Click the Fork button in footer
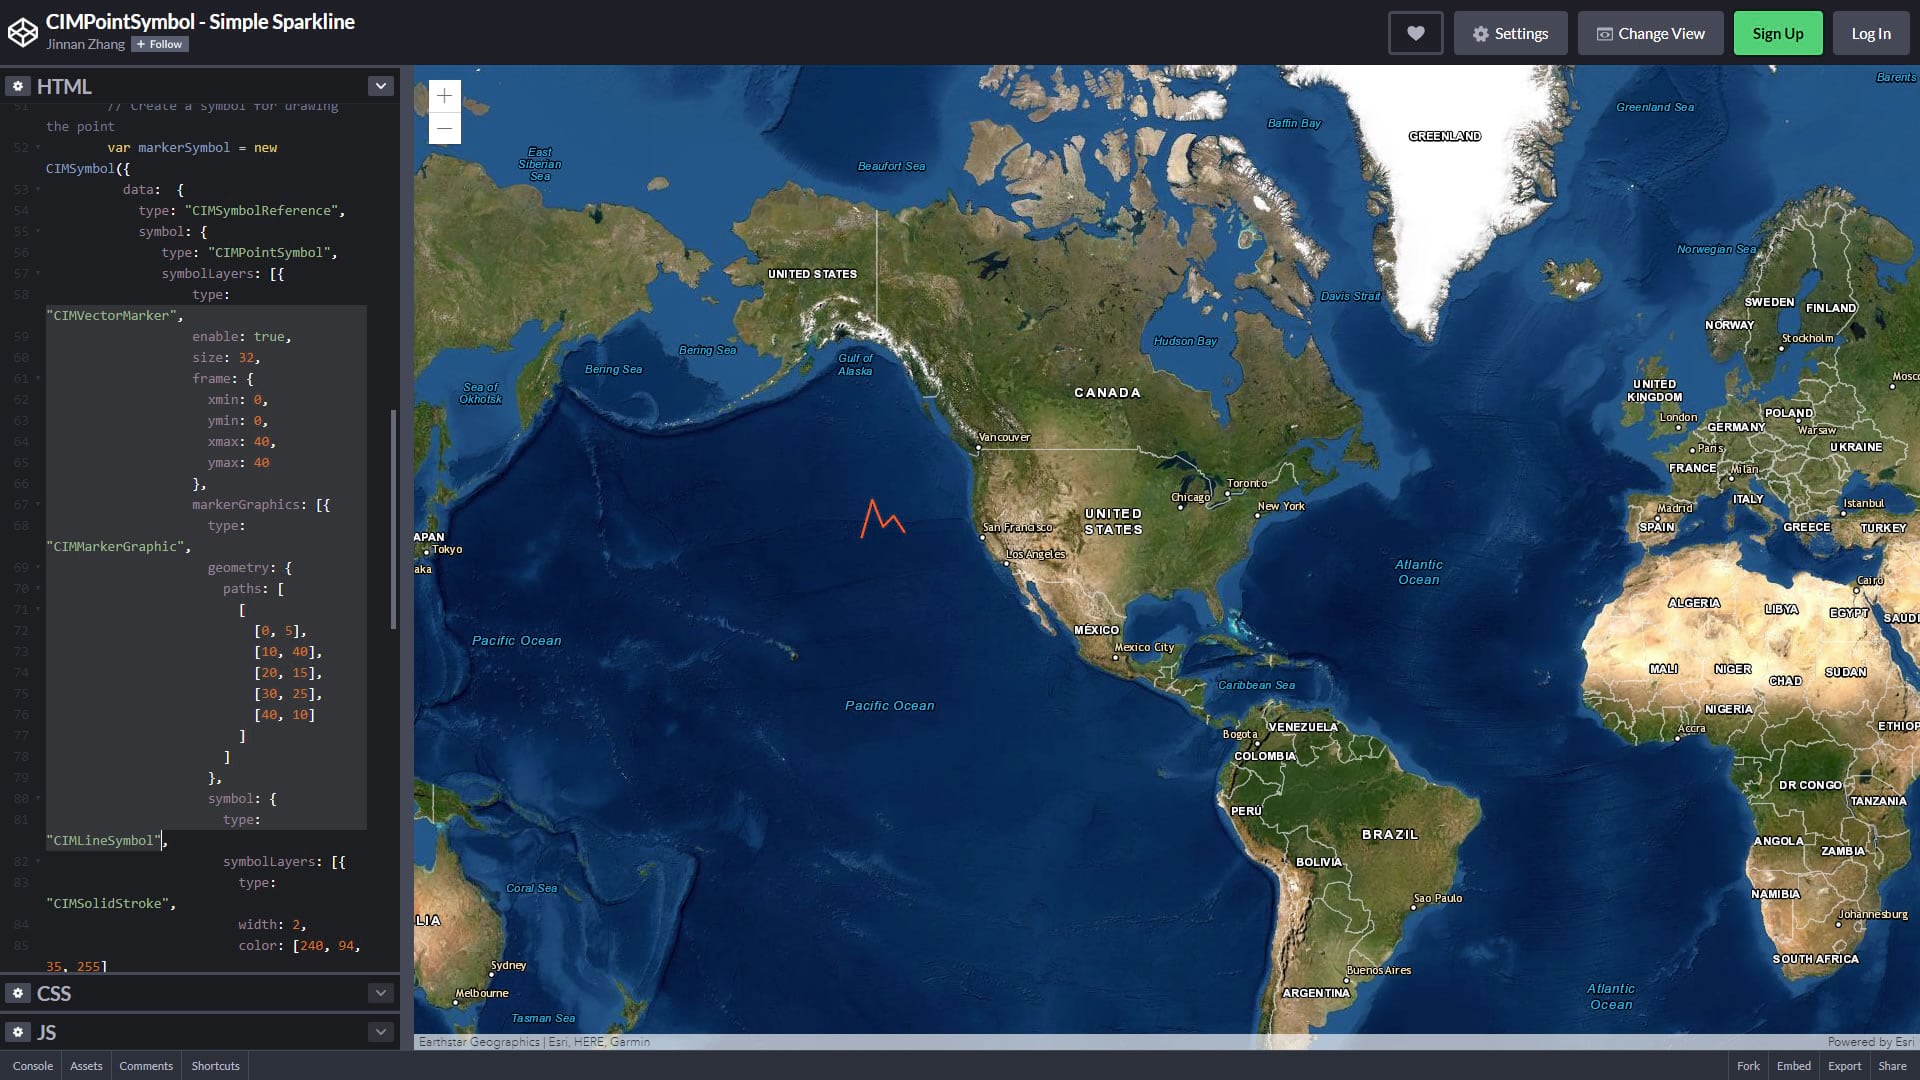This screenshot has height=1080, width=1920. coord(1747,1066)
